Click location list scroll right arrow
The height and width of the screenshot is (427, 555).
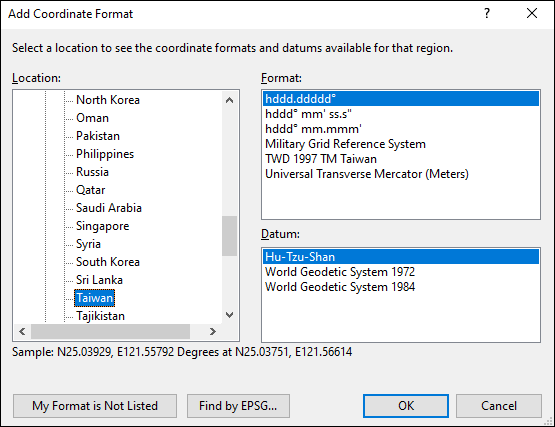(213, 332)
